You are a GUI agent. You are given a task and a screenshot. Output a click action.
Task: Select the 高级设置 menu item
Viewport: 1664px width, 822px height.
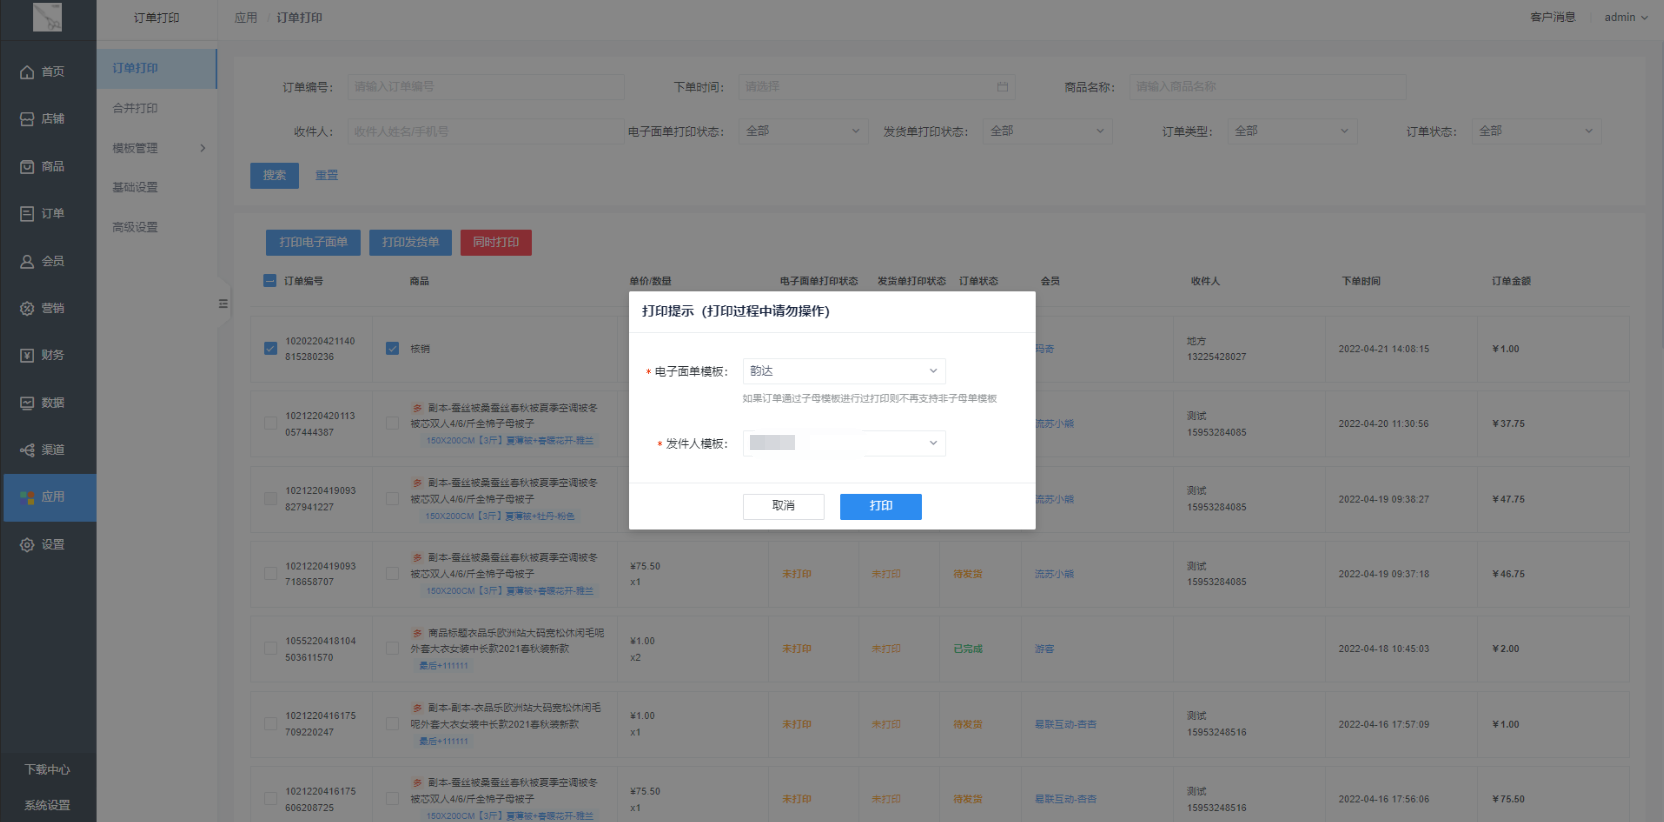(x=135, y=227)
